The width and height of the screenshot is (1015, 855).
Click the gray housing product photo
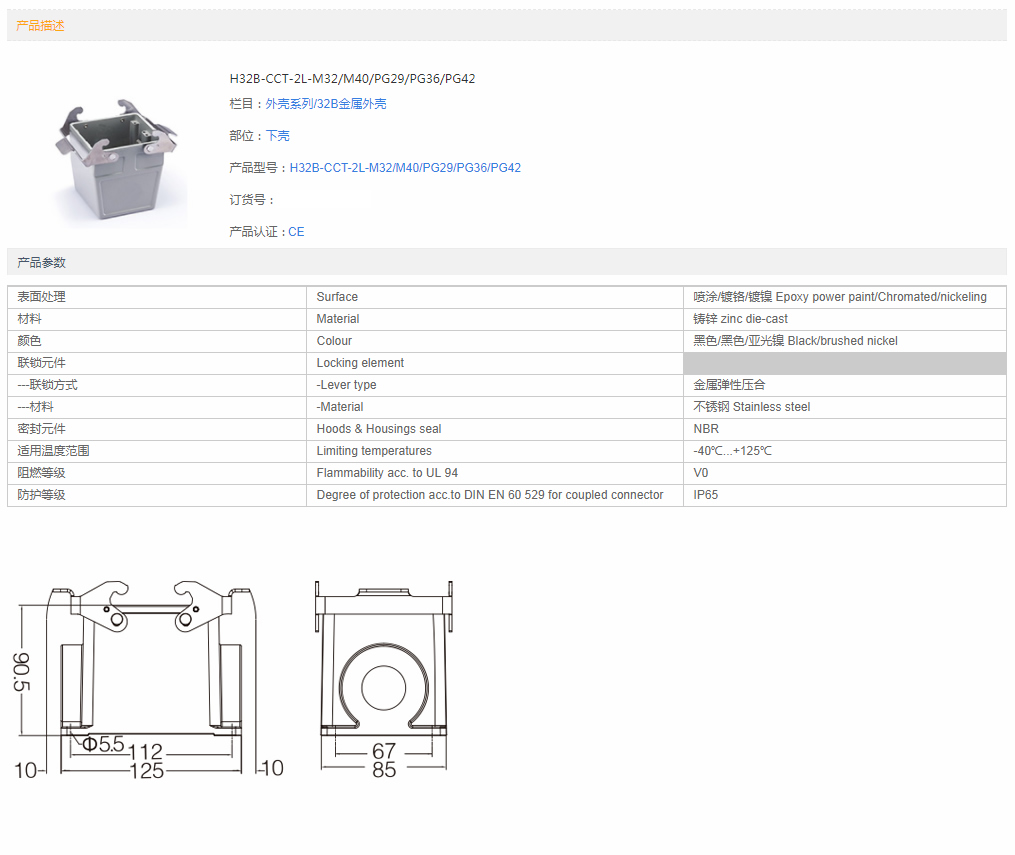[x=120, y=160]
